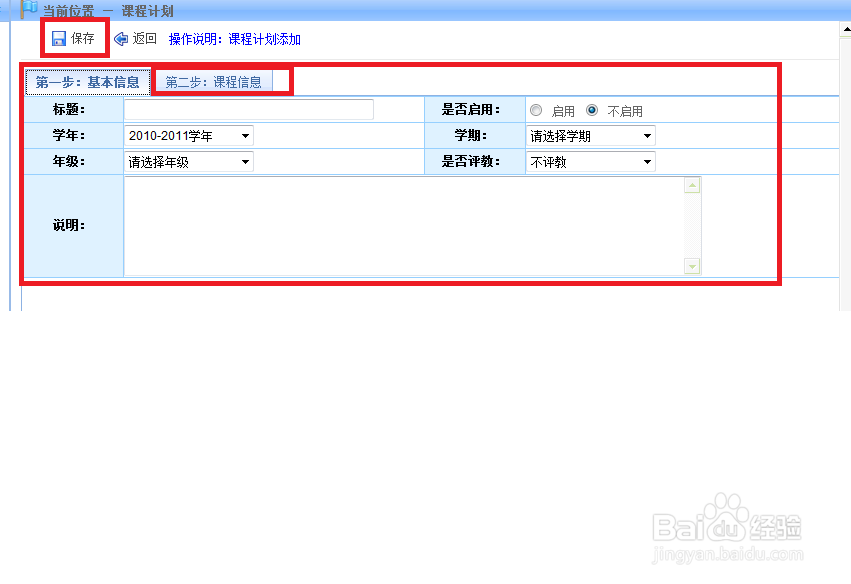The height and width of the screenshot is (584, 851).
Task: Click the 保存 button label
Action: (82, 38)
